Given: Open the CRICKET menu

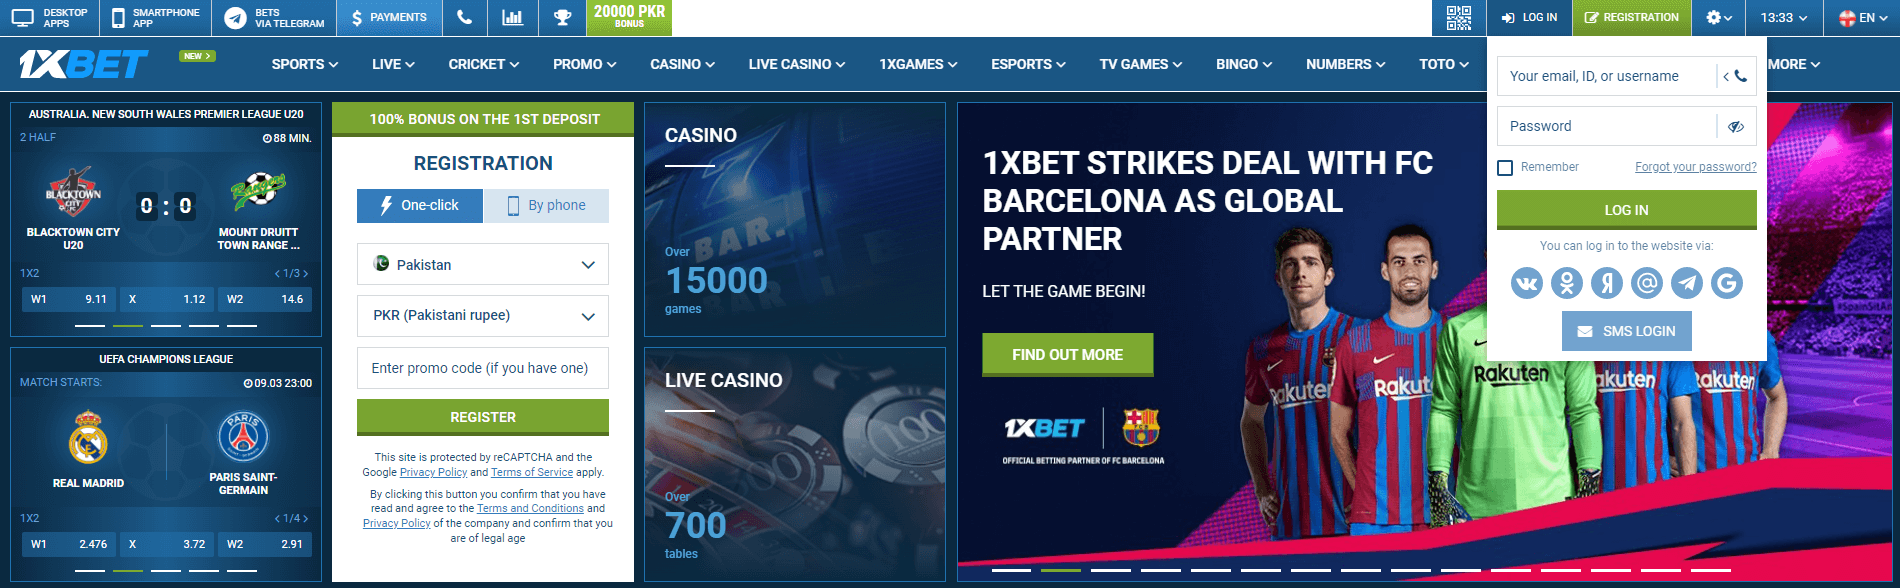Looking at the screenshot, I should 483,64.
